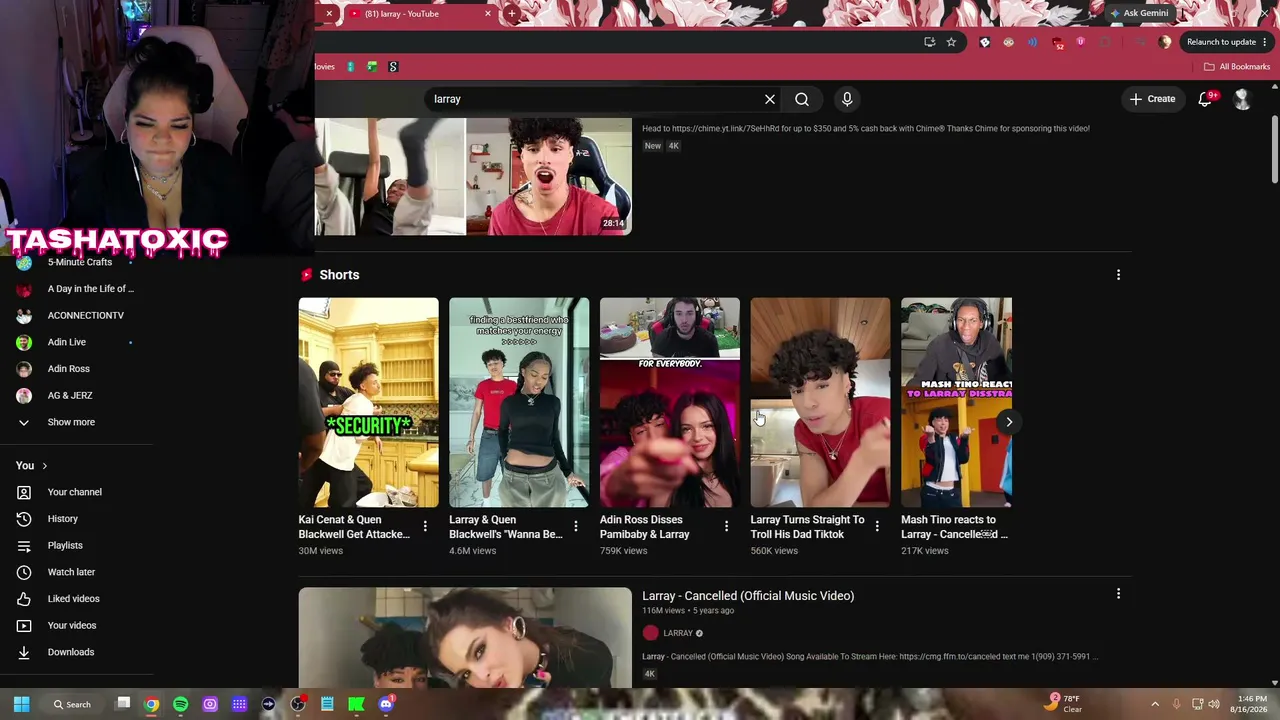Open the green Kick app on taskbar
This screenshot has width=1280, height=720.
tap(356, 704)
